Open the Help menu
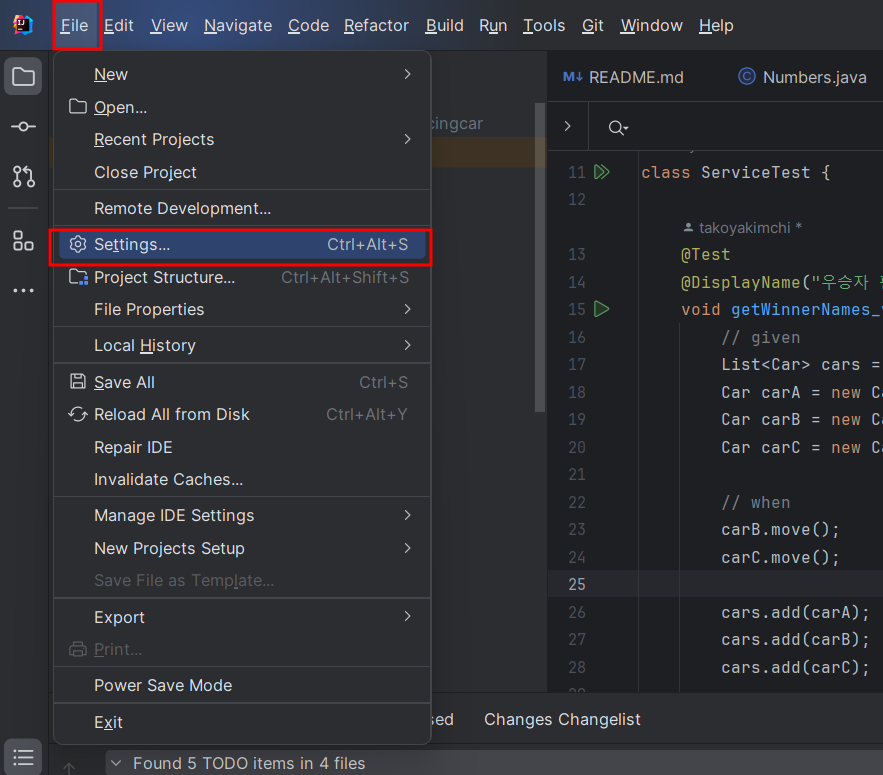Image resolution: width=883 pixels, height=775 pixels. point(716,25)
